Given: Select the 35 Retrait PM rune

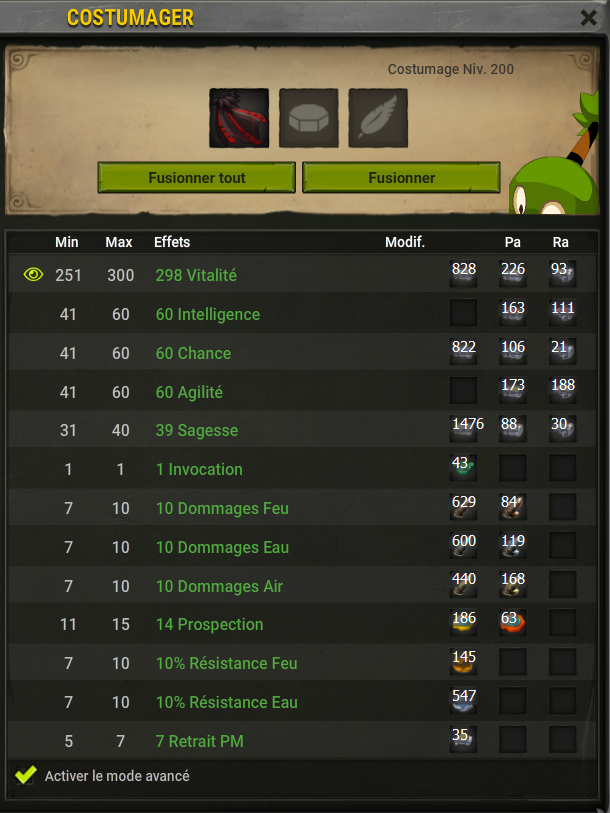Looking at the screenshot, I should [x=463, y=739].
